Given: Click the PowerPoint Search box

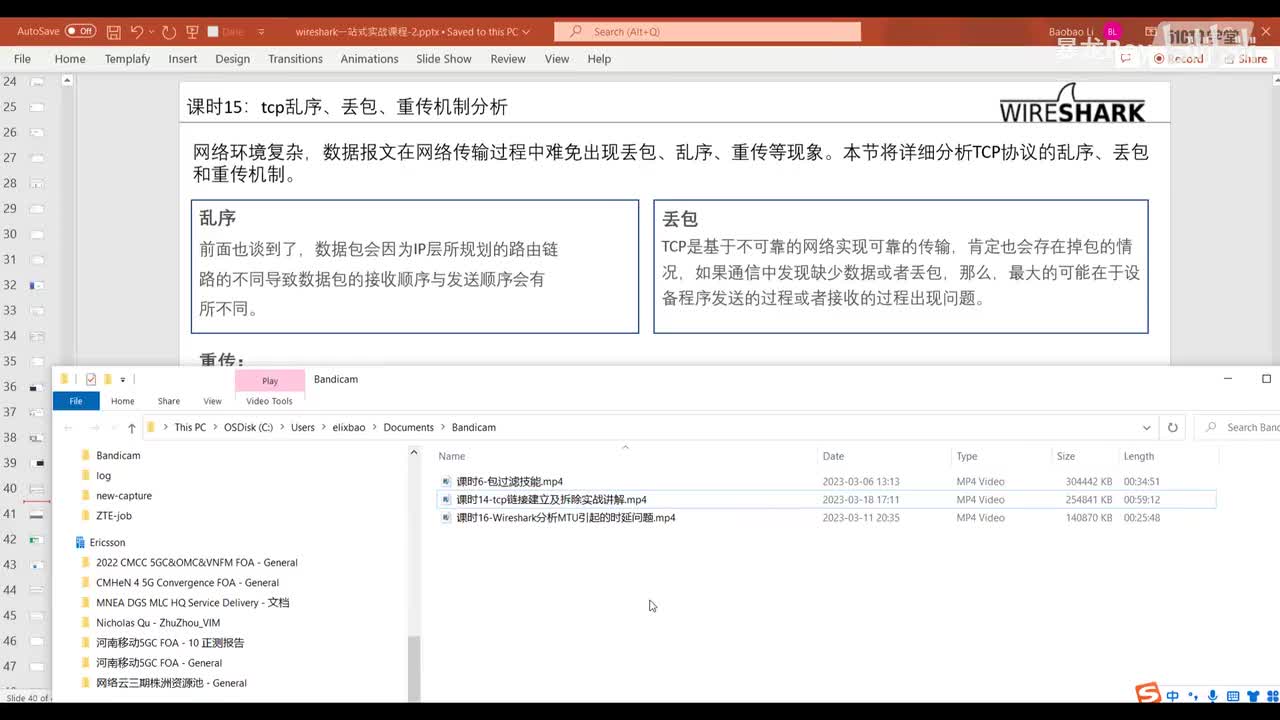Looking at the screenshot, I should coord(708,32).
